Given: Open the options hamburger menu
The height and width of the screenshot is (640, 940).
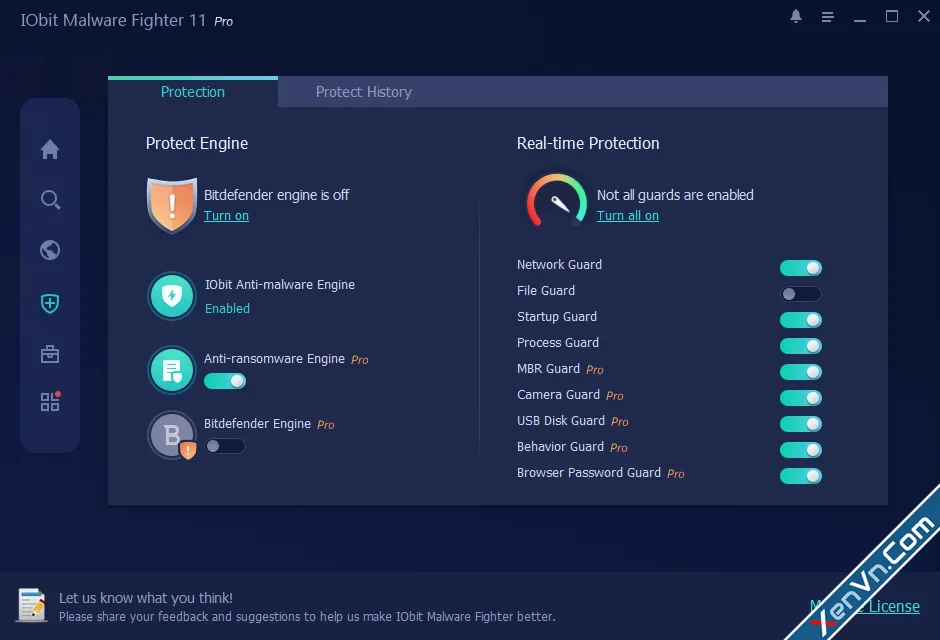Looking at the screenshot, I should [x=827, y=17].
